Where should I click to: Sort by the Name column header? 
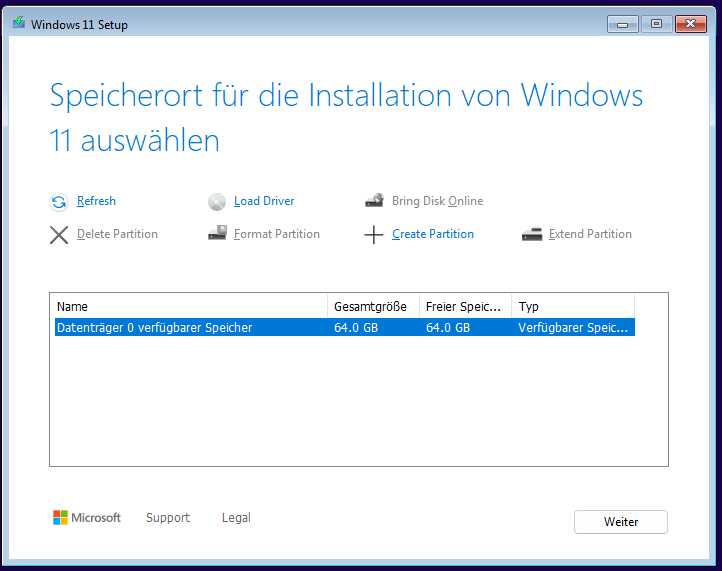191,307
